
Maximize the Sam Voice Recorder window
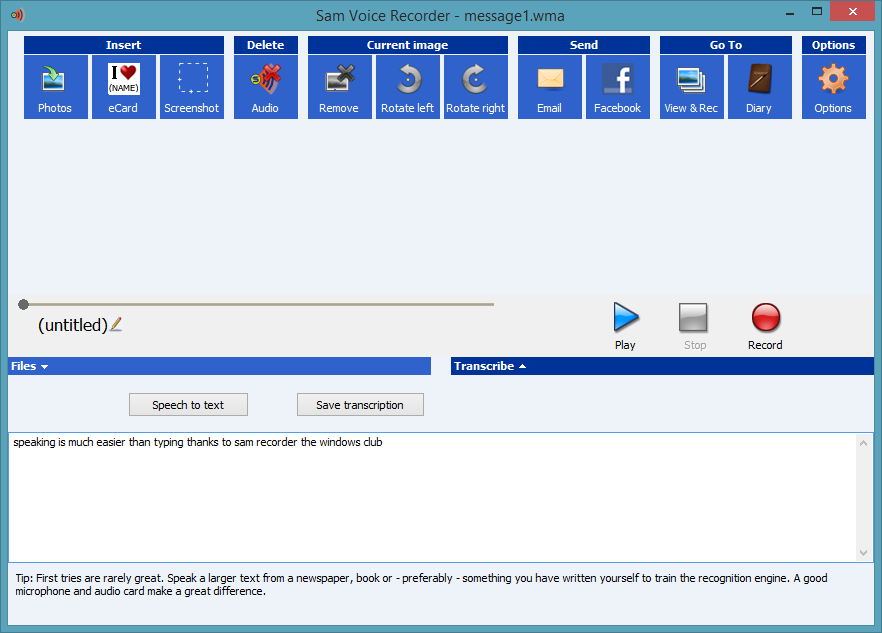pos(817,12)
